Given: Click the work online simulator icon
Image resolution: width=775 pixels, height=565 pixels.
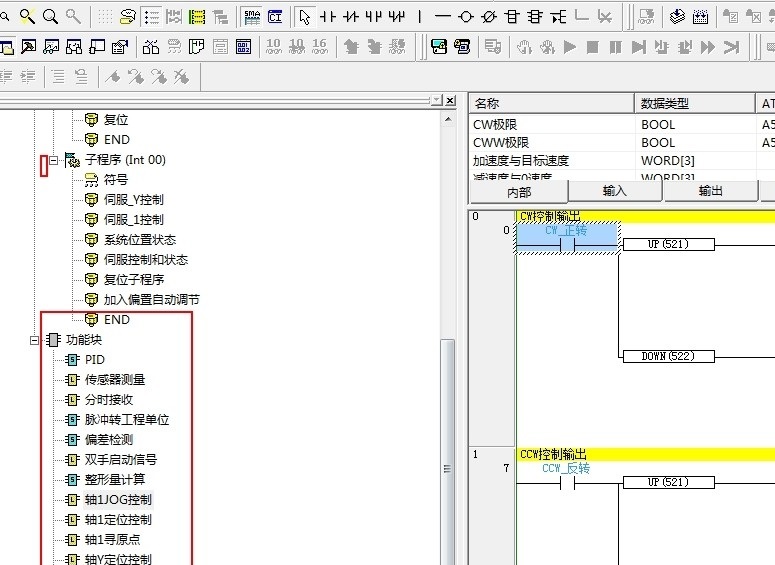Looking at the screenshot, I should [x=439, y=47].
